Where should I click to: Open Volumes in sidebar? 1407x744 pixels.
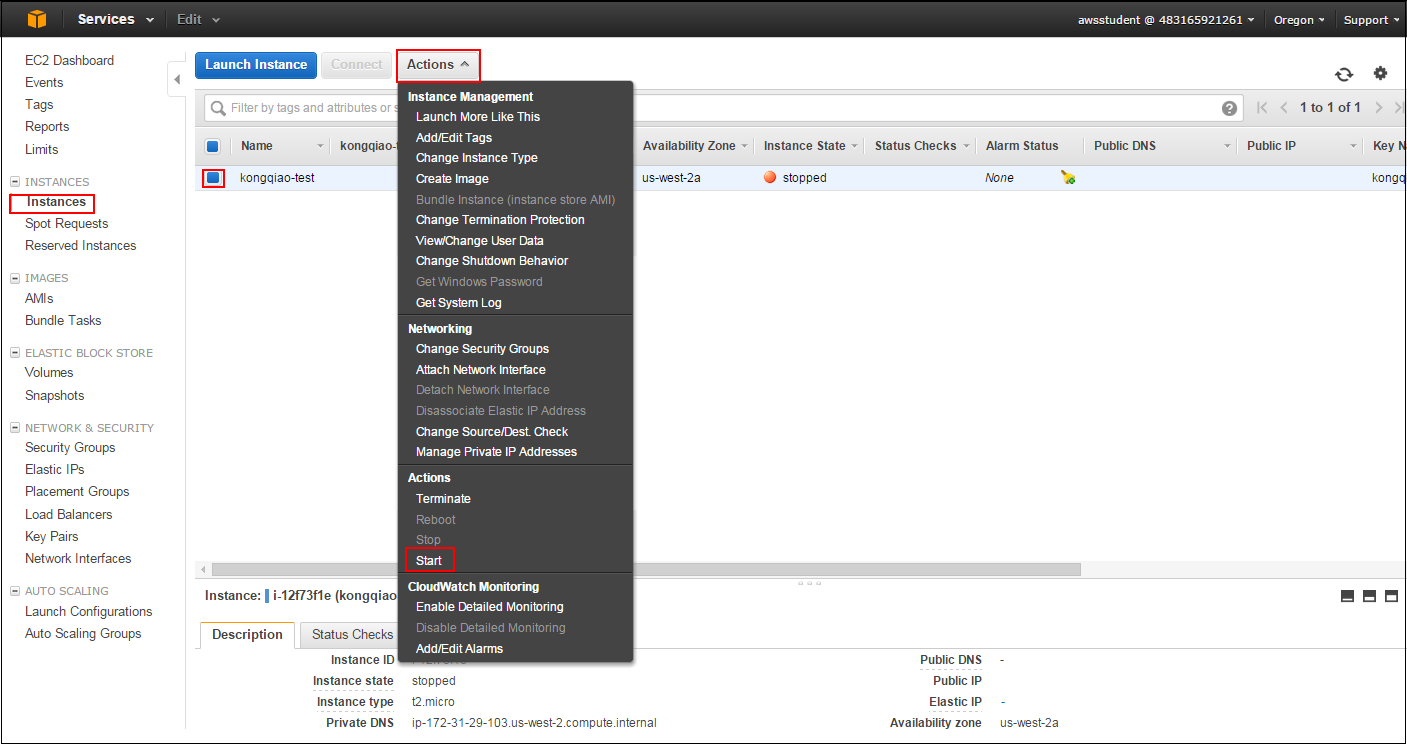(49, 373)
